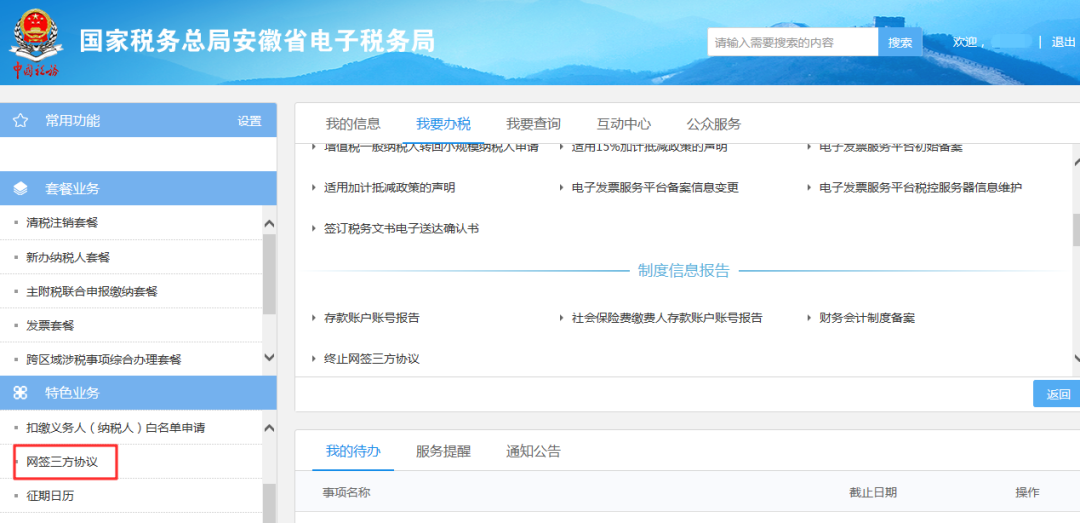Click the 制度信息报告 section heading

[683, 271]
